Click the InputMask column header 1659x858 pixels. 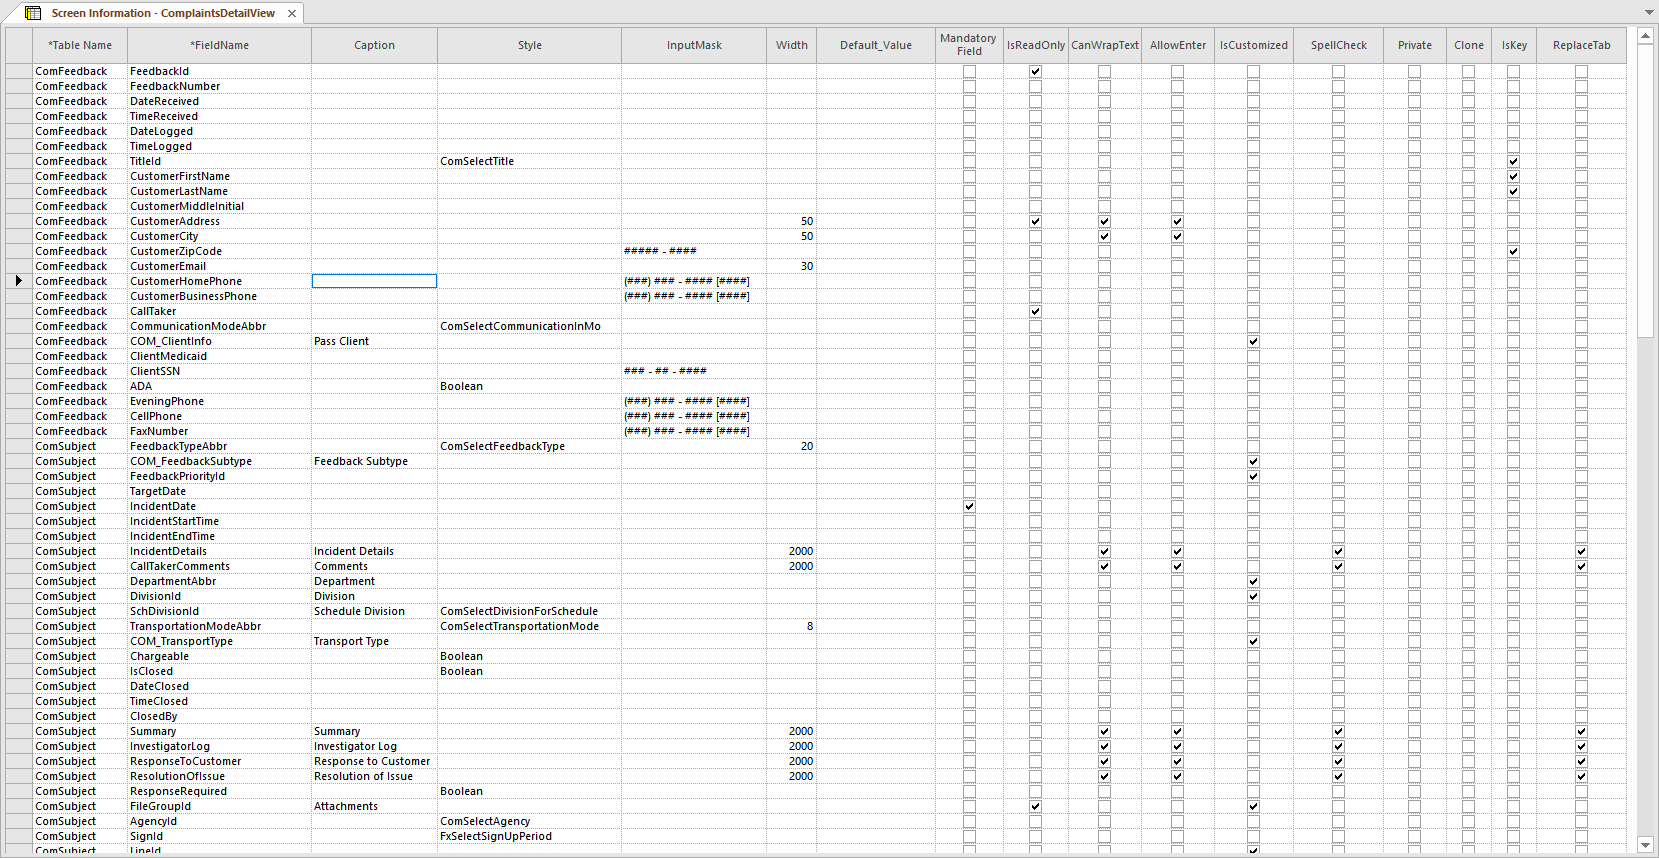click(694, 45)
